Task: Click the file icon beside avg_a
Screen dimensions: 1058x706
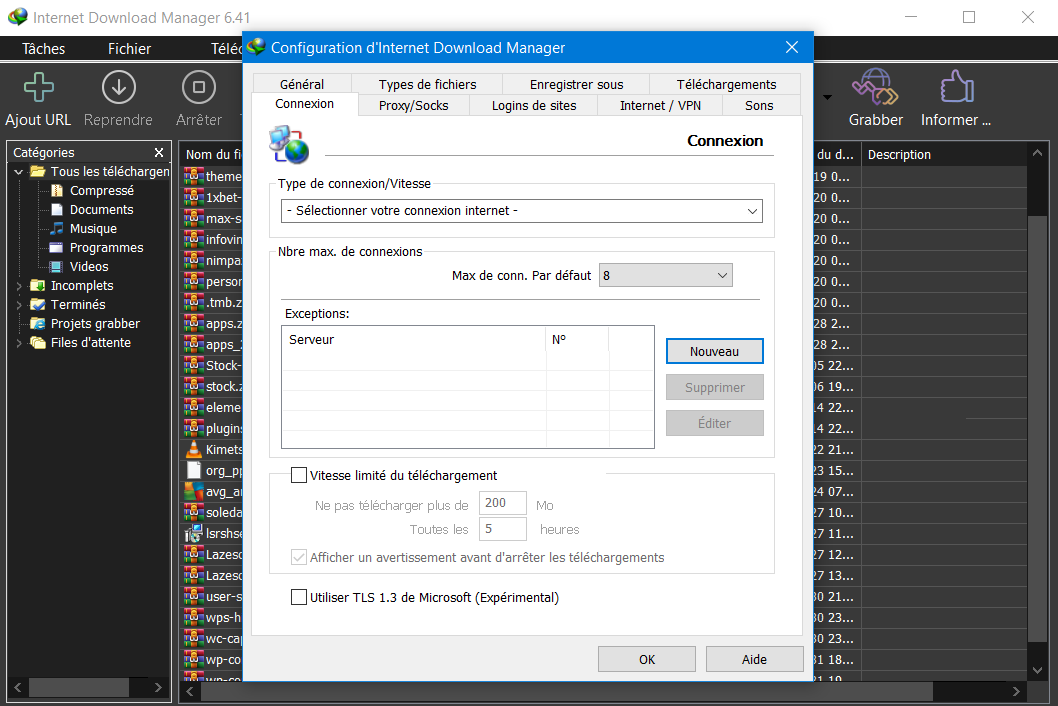Action: coord(194,491)
